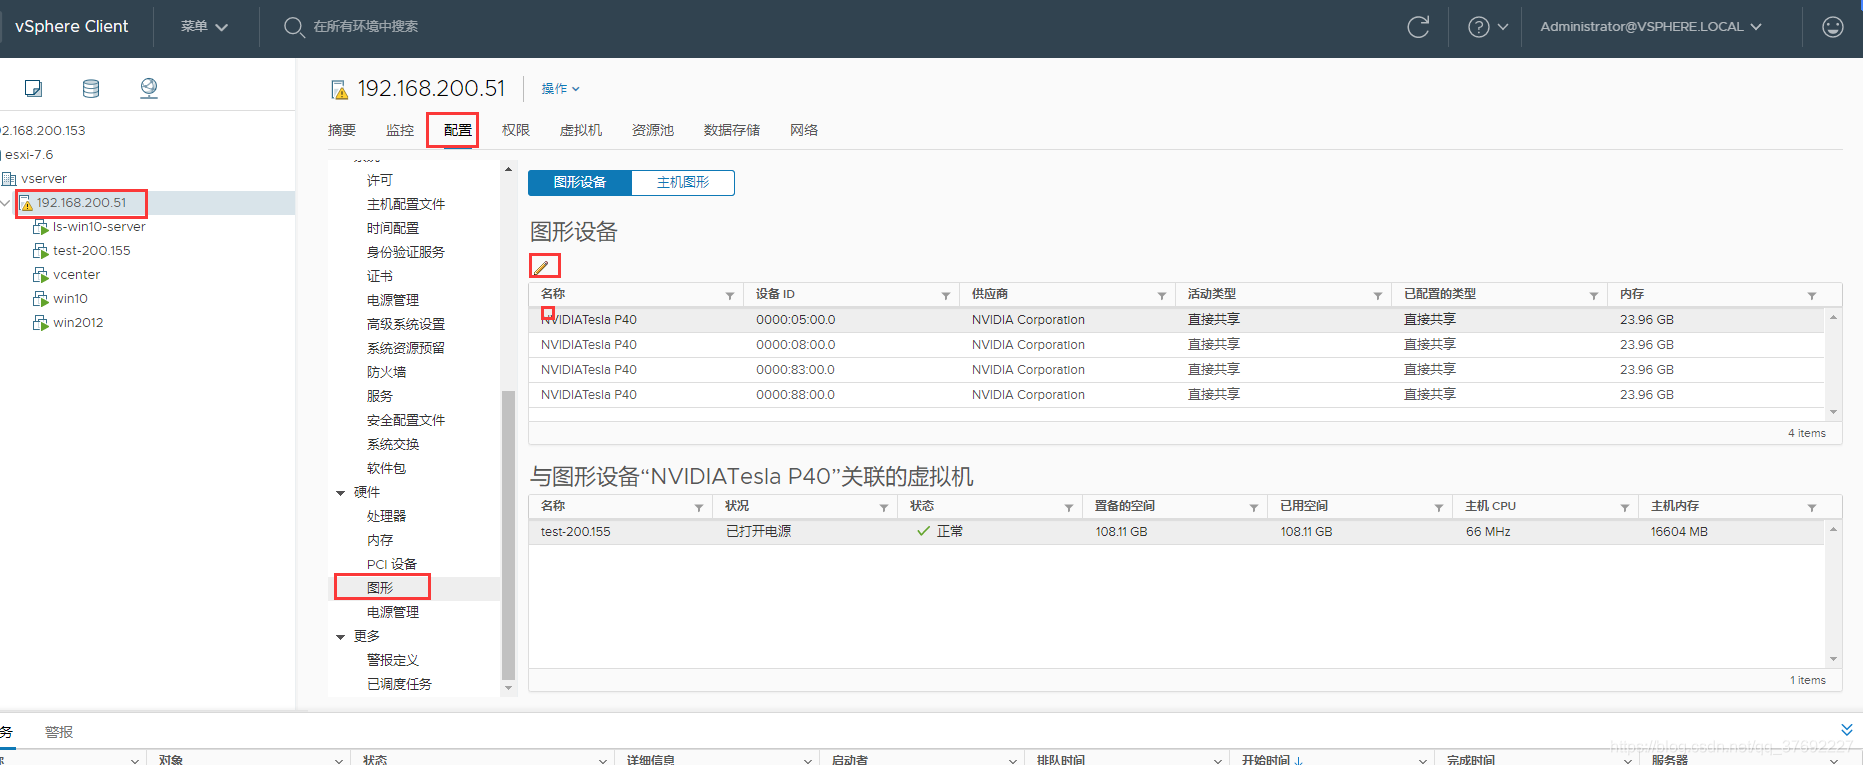The image size is (1863, 765).
Task: Open 主机配置文件 settings
Action: click(406, 204)
